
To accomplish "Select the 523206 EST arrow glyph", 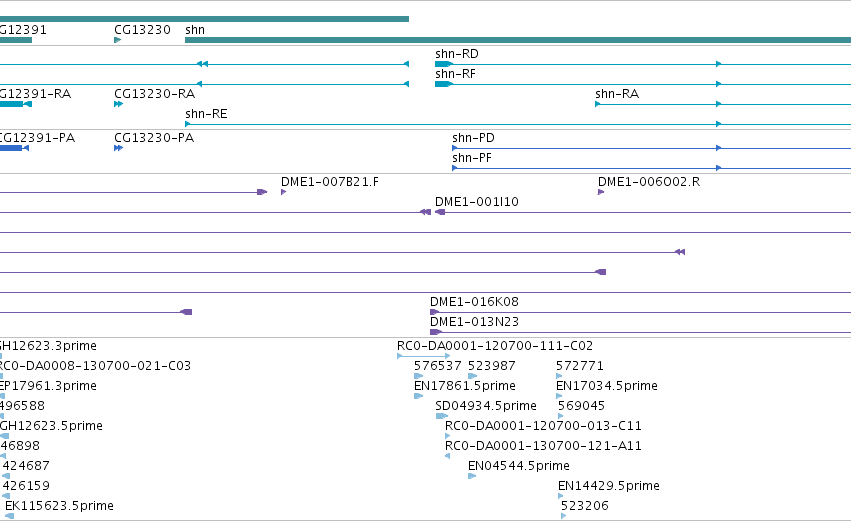I will (x=563, y=516).
